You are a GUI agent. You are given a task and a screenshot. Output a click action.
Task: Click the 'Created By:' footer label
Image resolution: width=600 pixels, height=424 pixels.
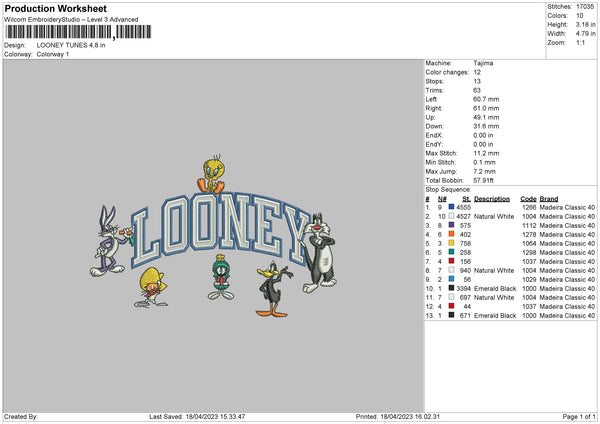pyautogui.click(x=21, y=416)
